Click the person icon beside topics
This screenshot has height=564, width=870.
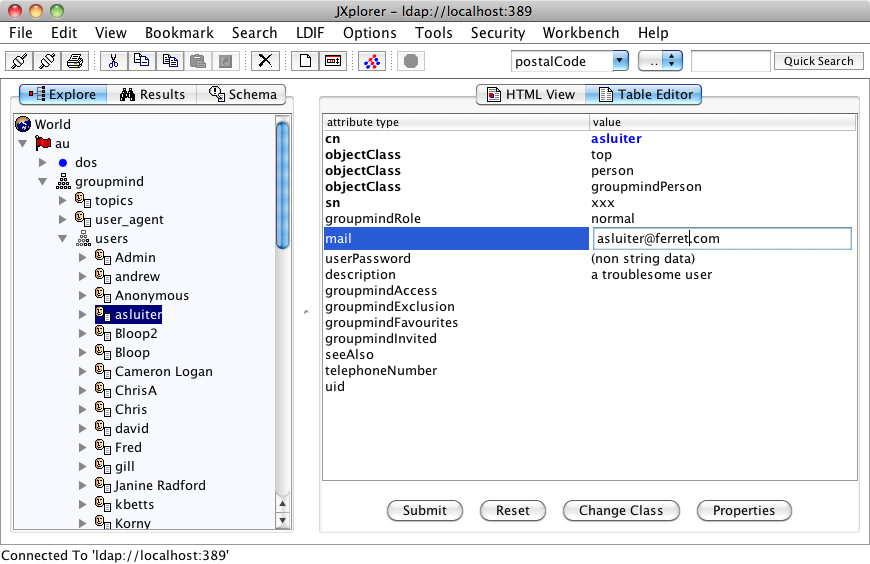pyautogui.click(x=83, y=200)
